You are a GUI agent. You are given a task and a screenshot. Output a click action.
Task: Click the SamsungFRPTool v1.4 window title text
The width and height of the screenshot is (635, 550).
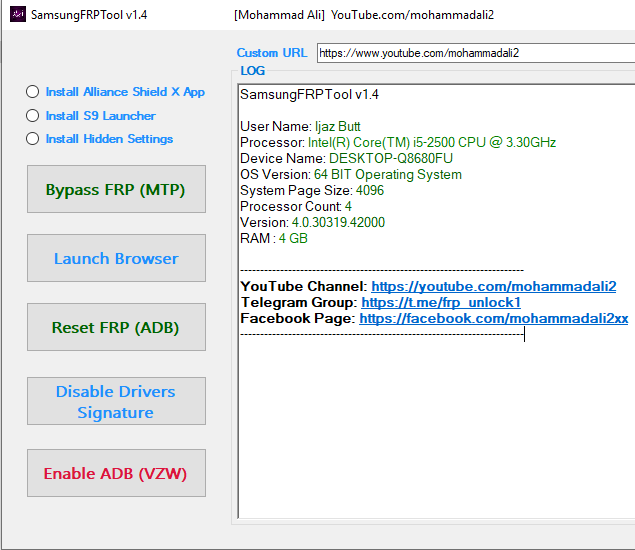click(89, 15)
